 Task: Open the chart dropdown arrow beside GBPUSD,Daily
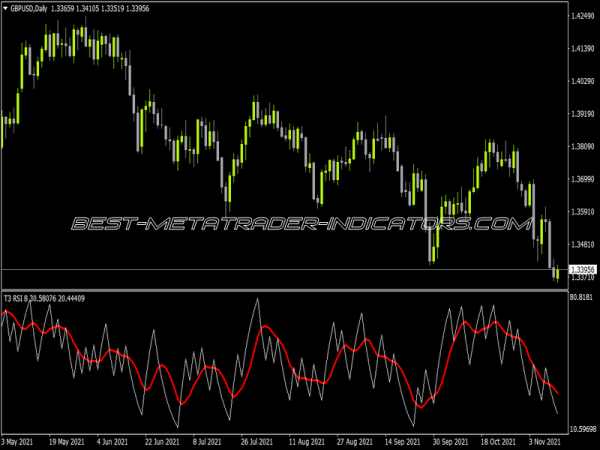click(5, 8)
